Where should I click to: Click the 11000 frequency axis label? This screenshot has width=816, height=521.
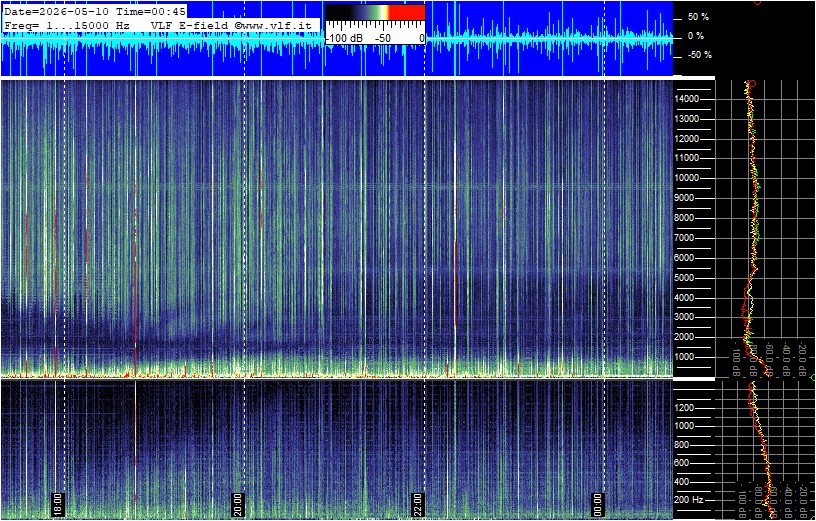(x=686, y=158)
